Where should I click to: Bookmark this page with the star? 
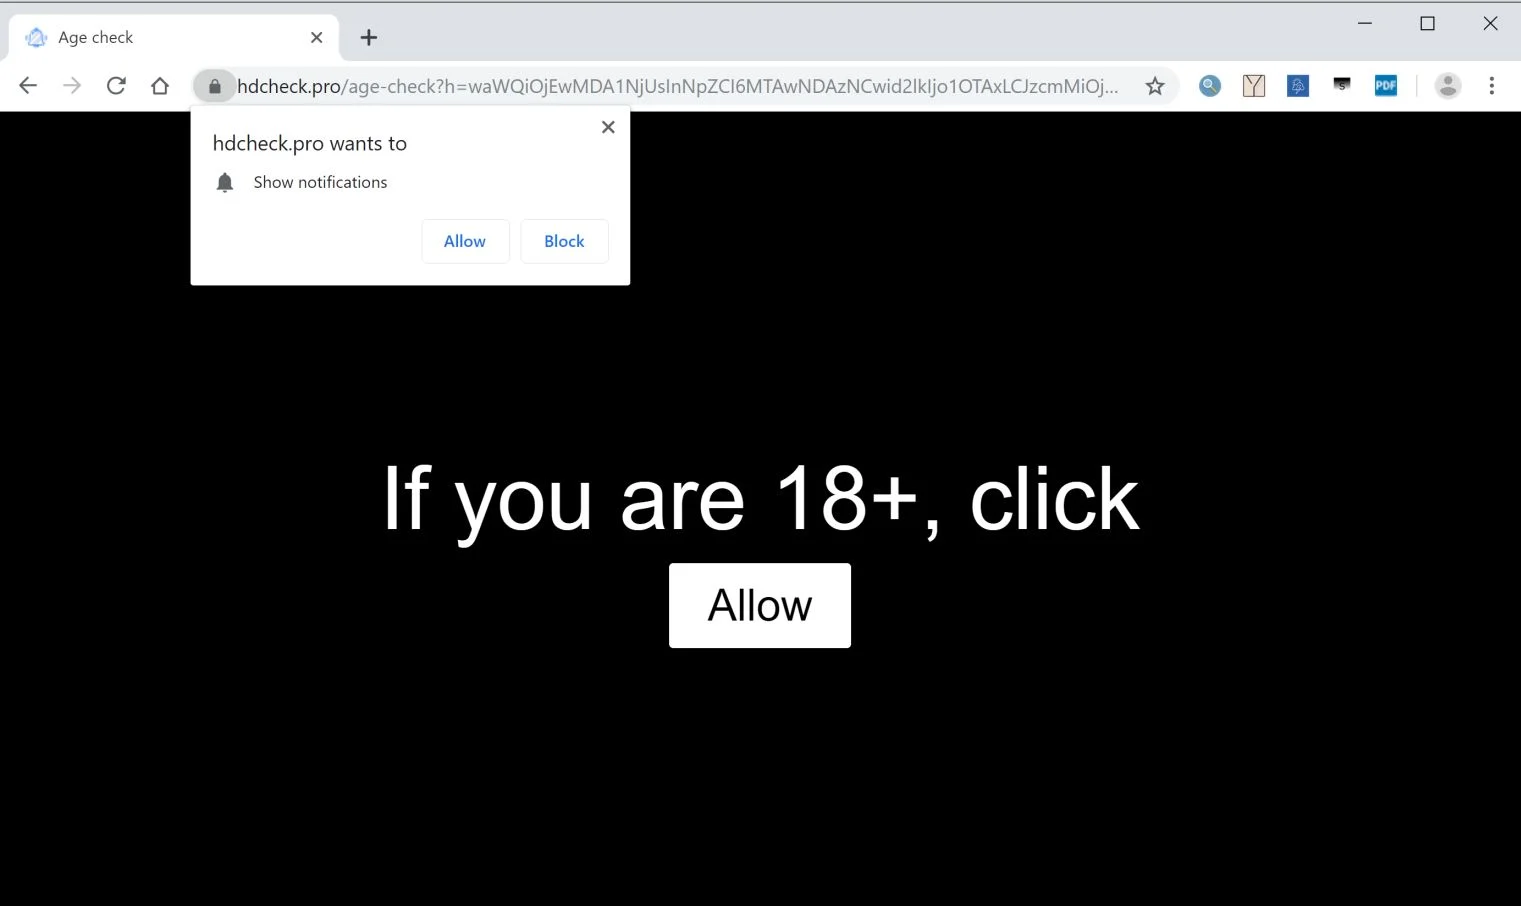(x=1155, y=86)
